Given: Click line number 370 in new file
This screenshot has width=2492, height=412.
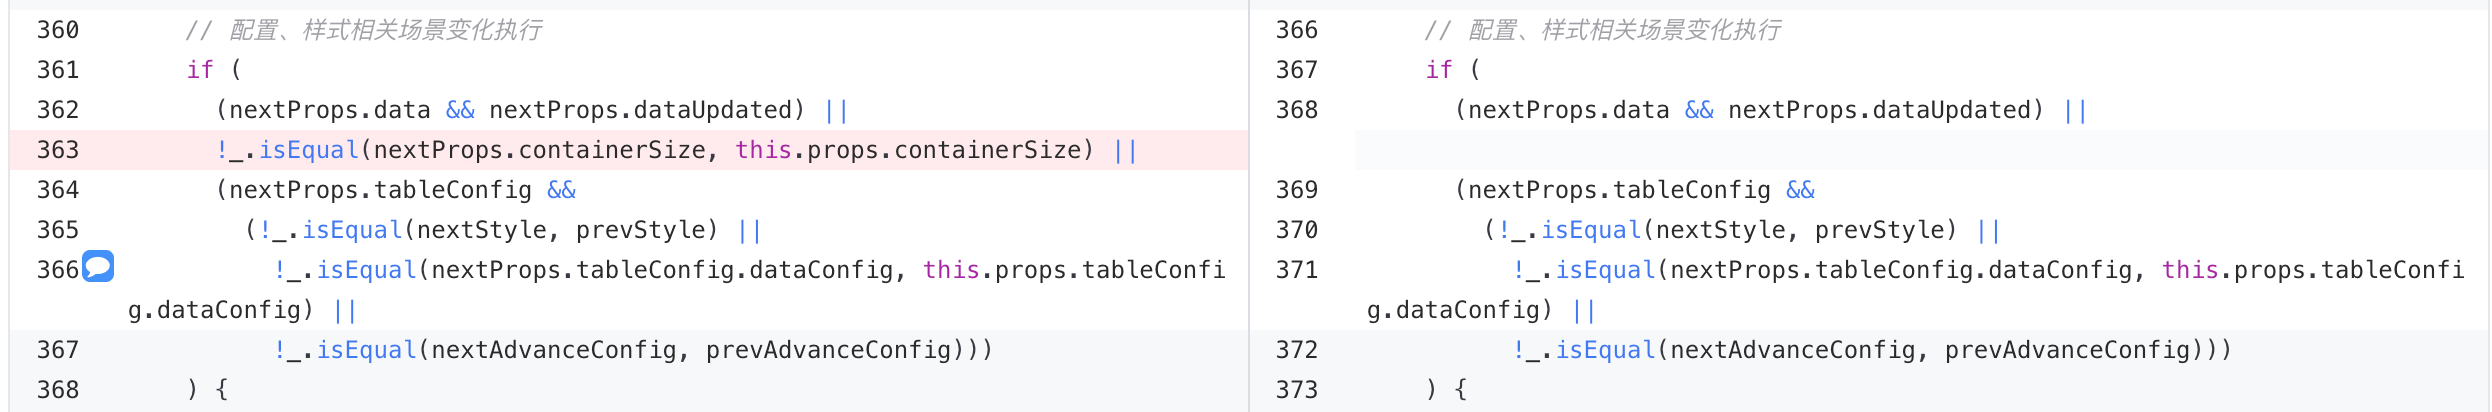Looking at the screenshot, I should click(1297, 230).
